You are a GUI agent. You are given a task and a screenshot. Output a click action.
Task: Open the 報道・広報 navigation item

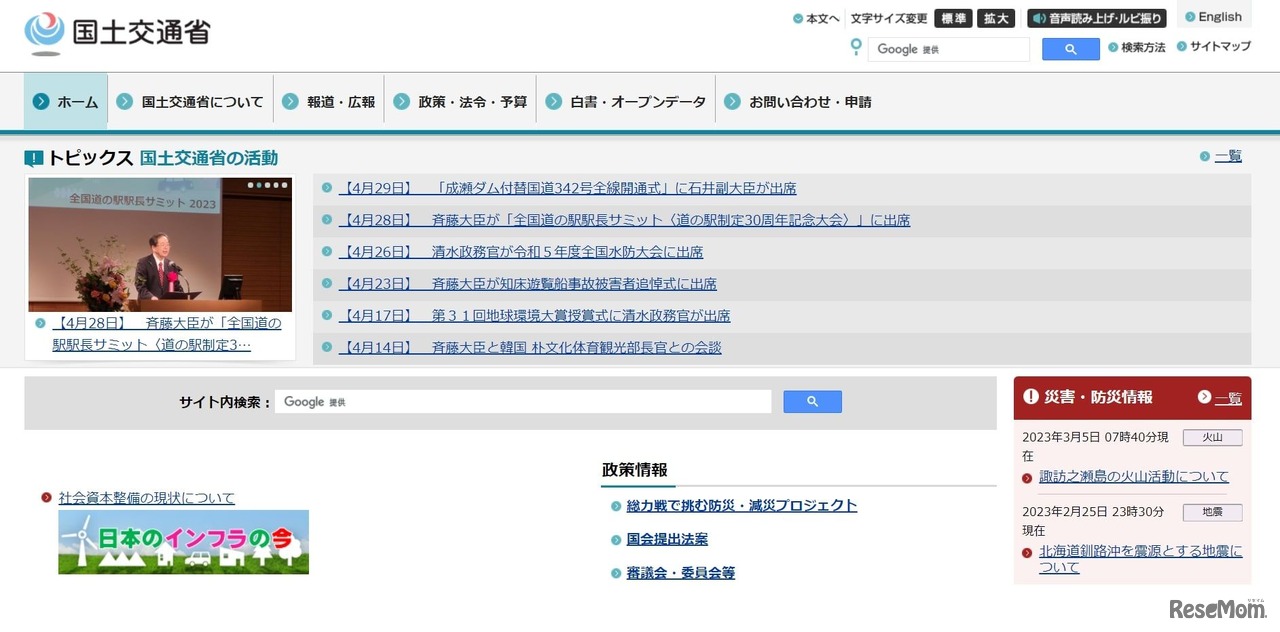[329, 102]
